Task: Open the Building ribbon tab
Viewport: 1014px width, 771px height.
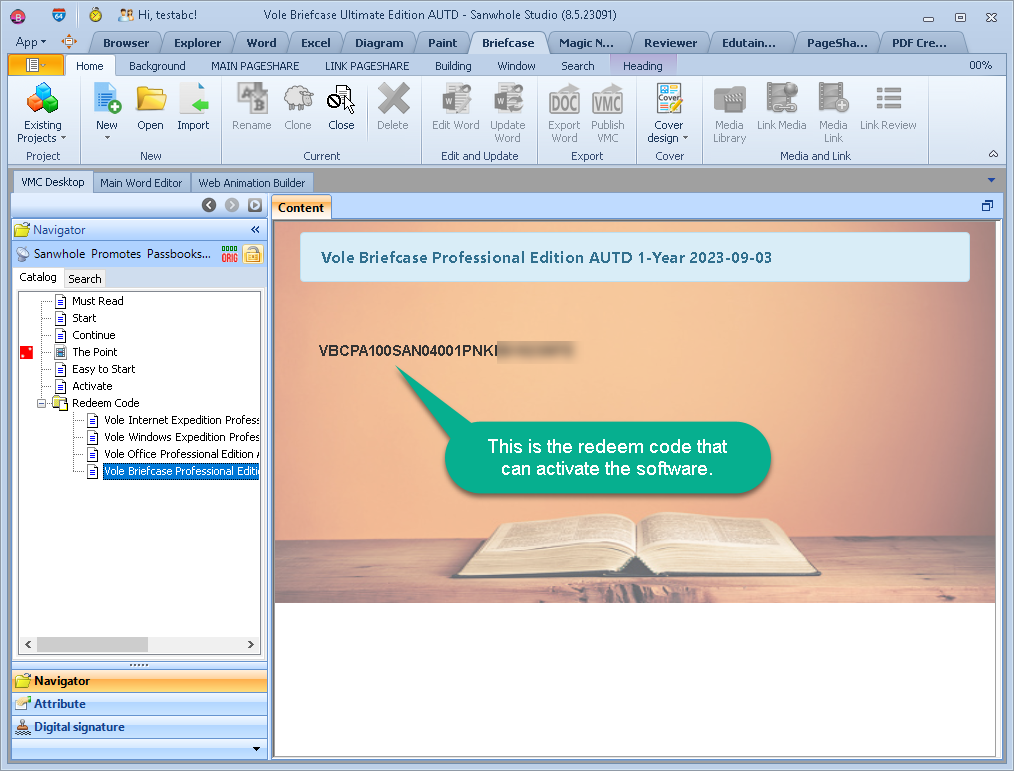Action: pyautogui.click(x=453, y=66)
